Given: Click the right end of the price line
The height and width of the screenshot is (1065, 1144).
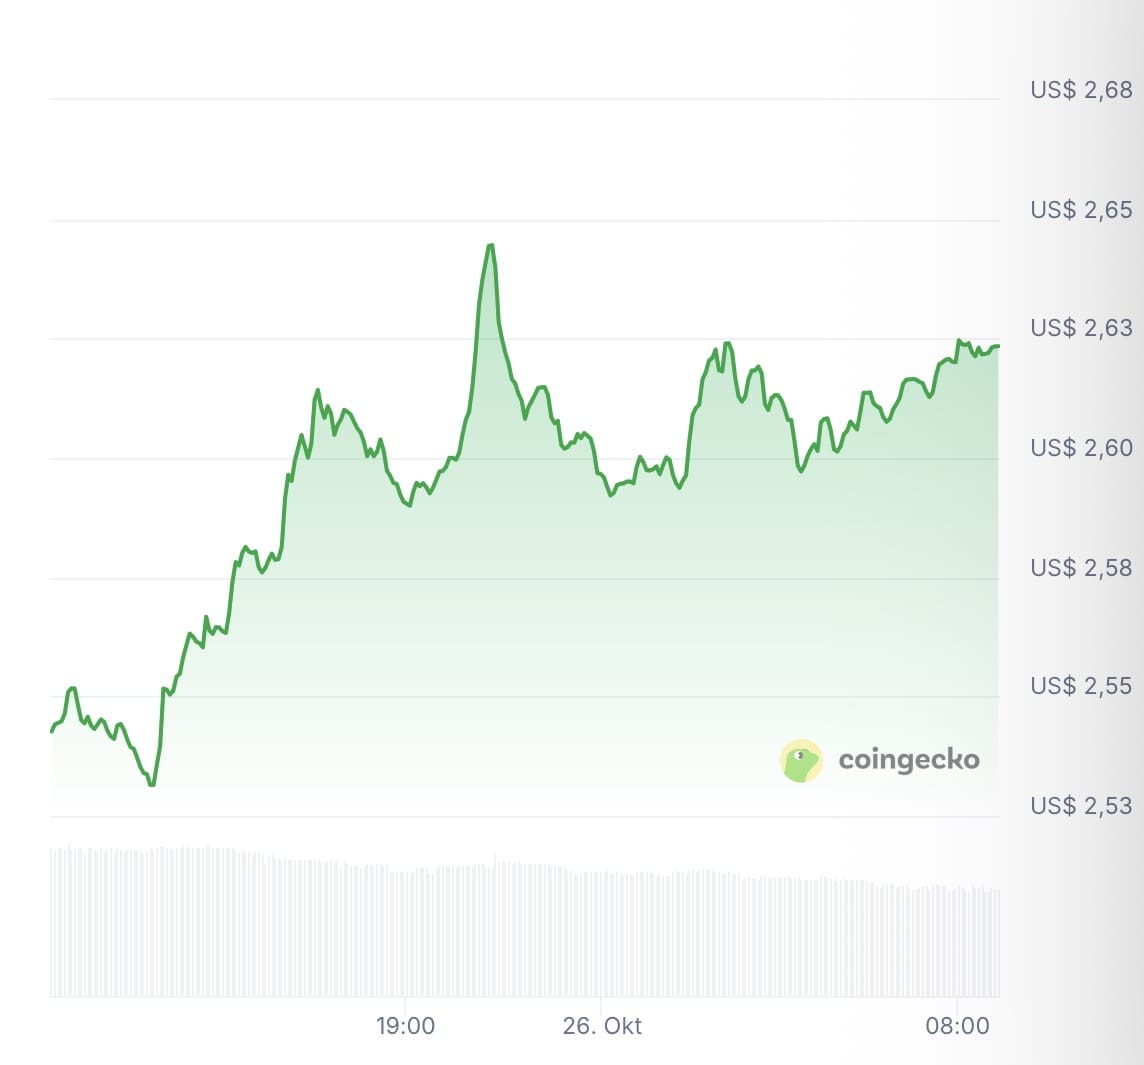Looking at the screenshot, I should click(x=997, y=346).
